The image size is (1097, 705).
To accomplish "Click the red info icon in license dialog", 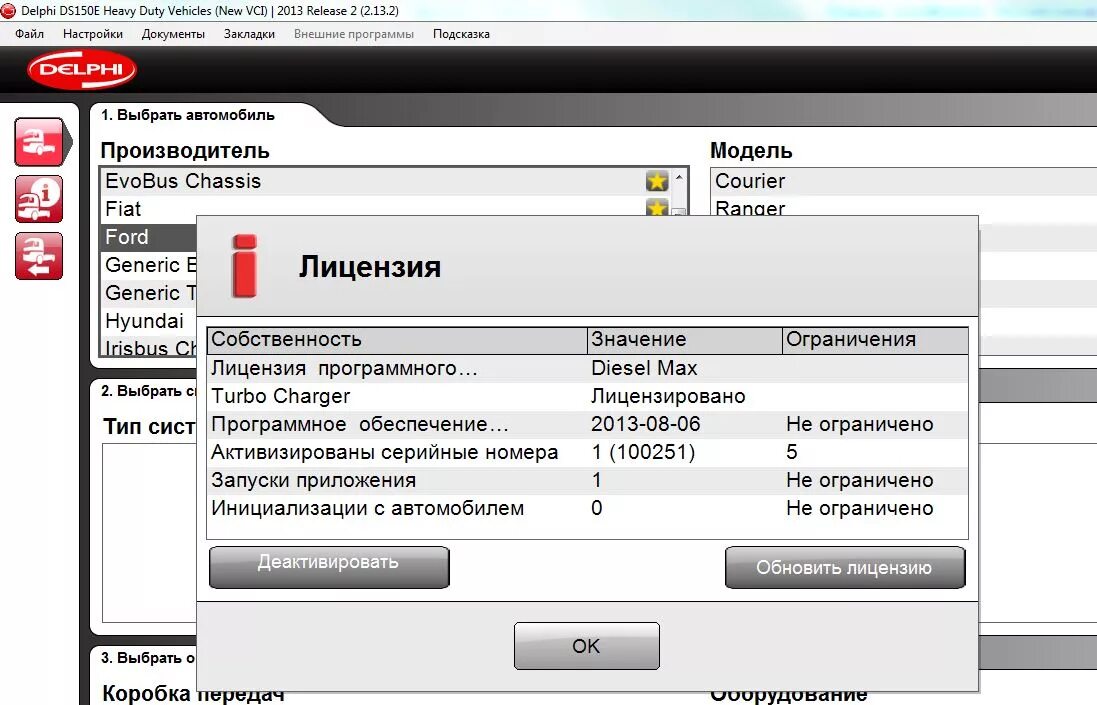I will (x=244, y=266).
